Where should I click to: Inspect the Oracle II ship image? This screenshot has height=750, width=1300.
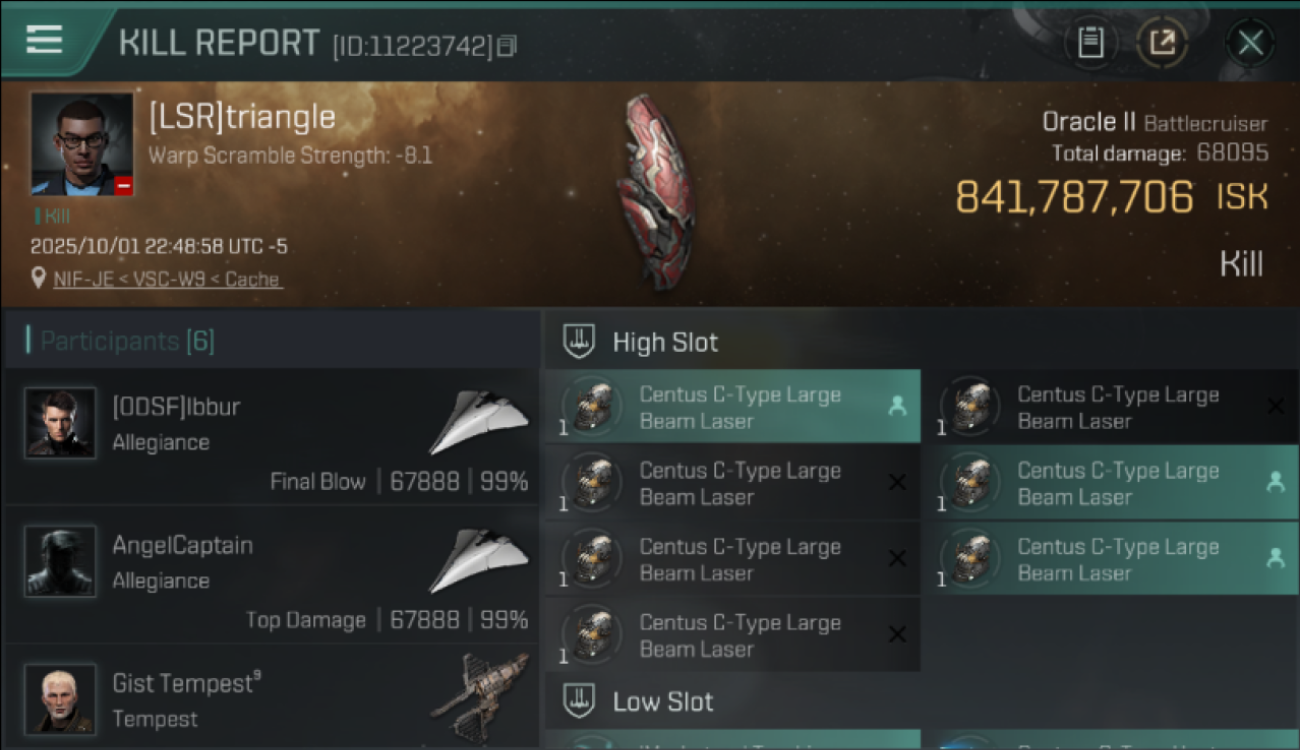click(655, 190)
